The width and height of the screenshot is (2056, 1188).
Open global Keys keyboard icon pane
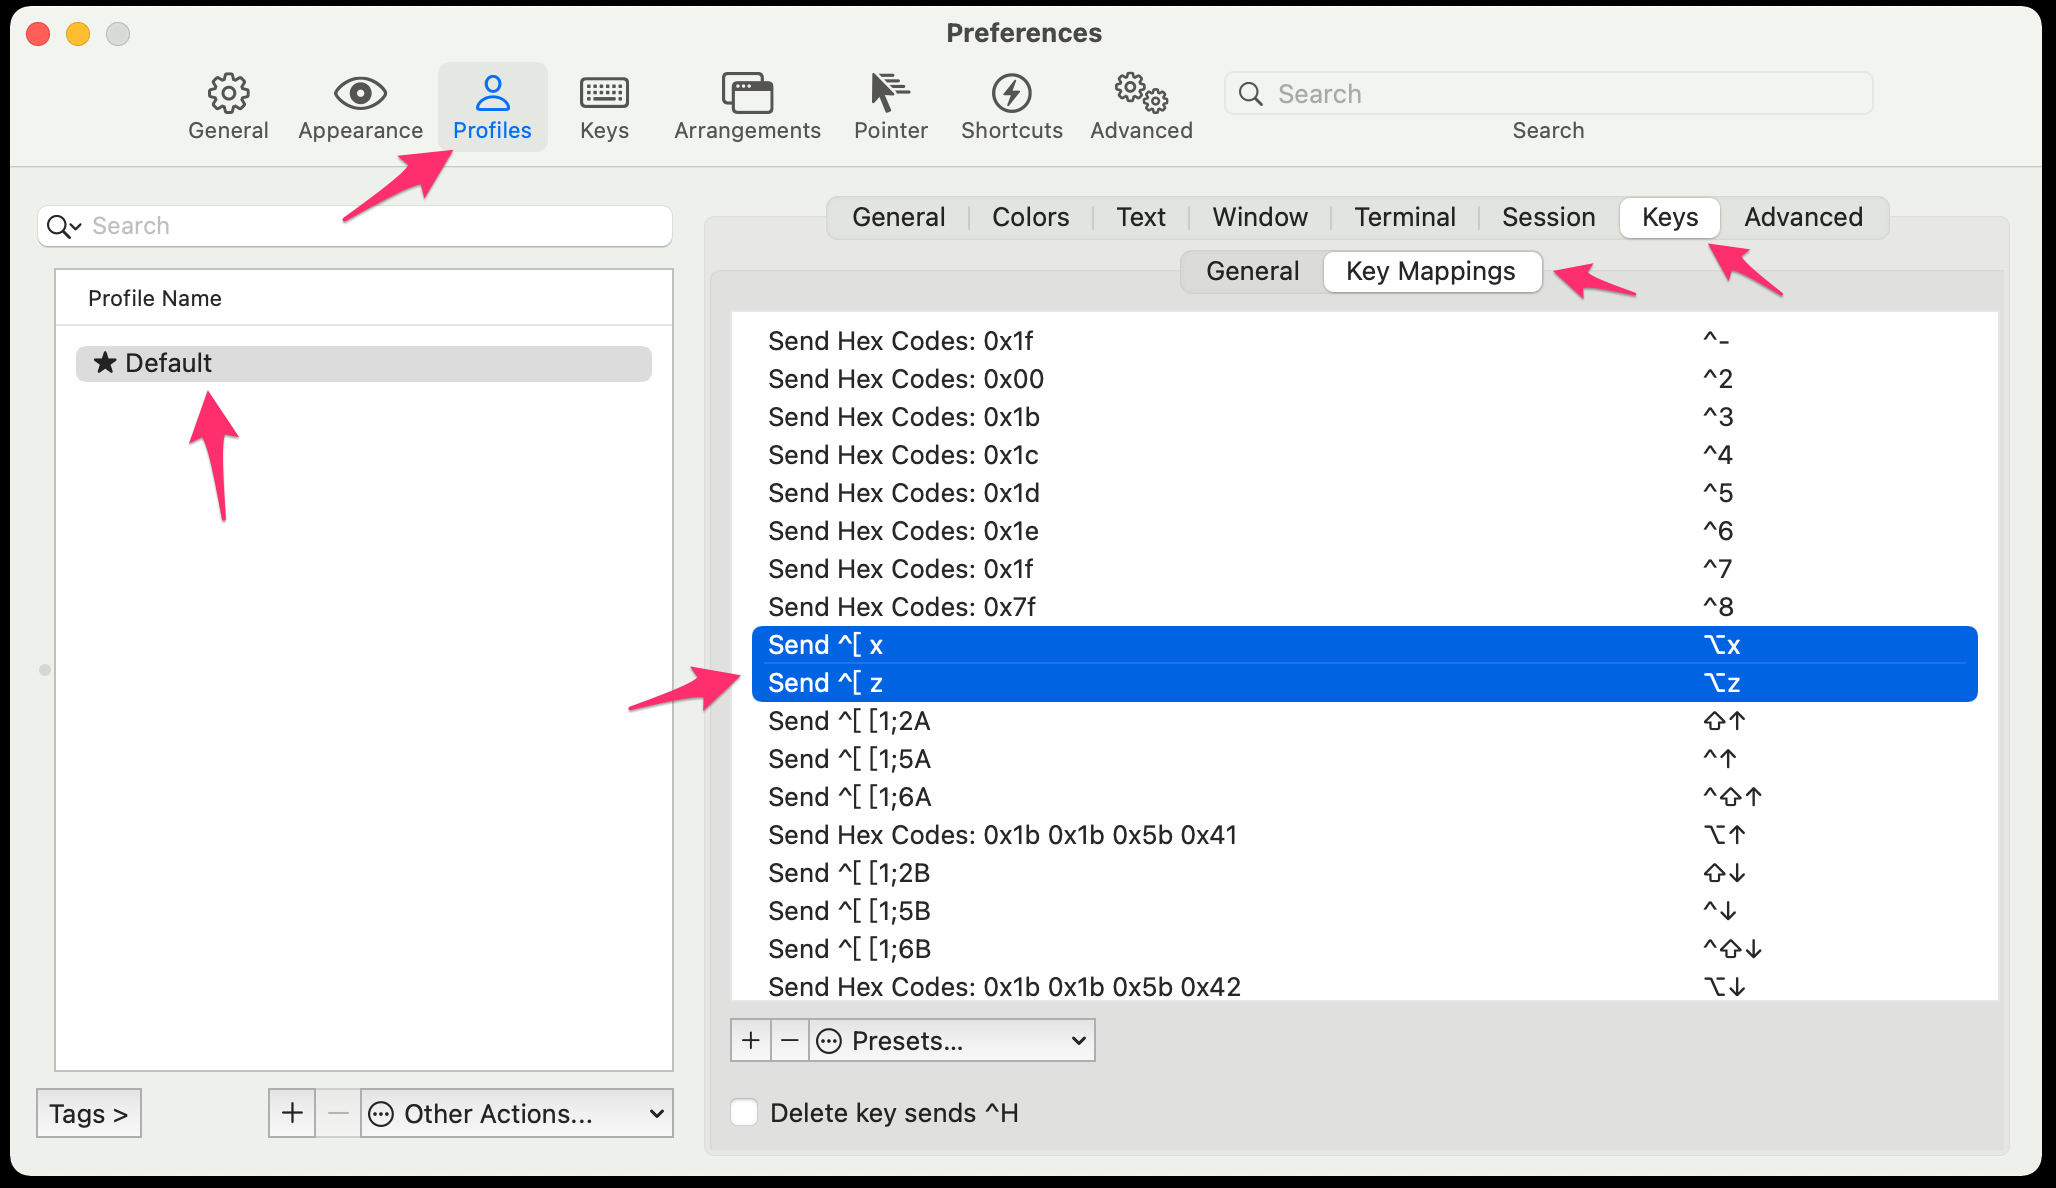tap(604, 106)
